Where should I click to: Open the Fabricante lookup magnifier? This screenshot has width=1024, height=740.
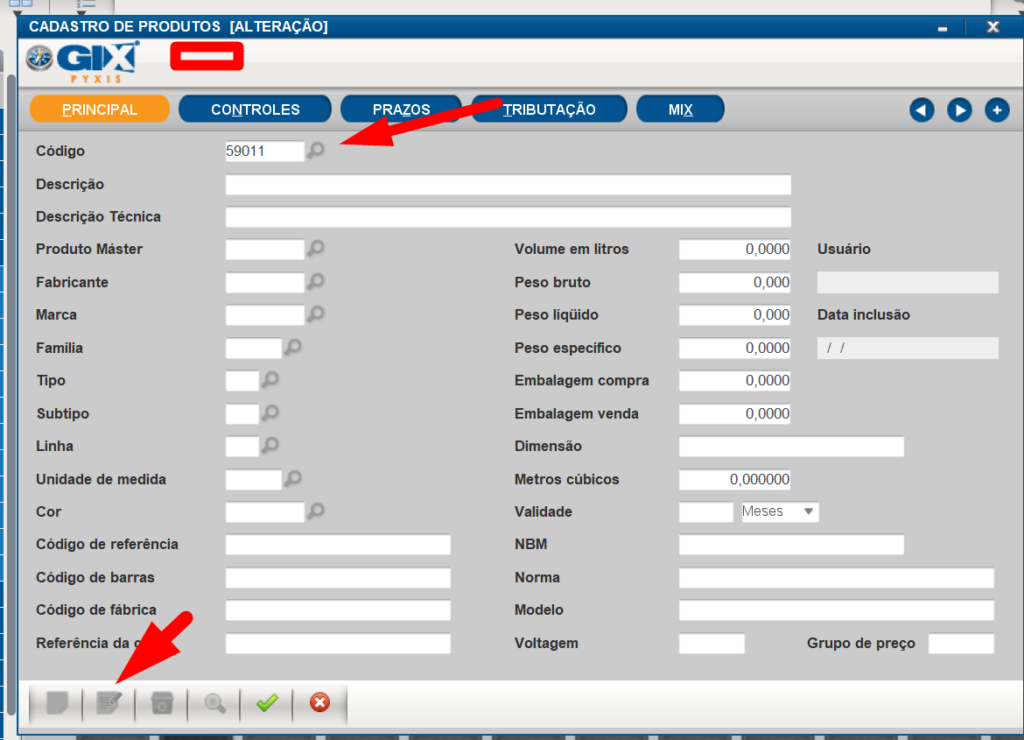point(316,282)
